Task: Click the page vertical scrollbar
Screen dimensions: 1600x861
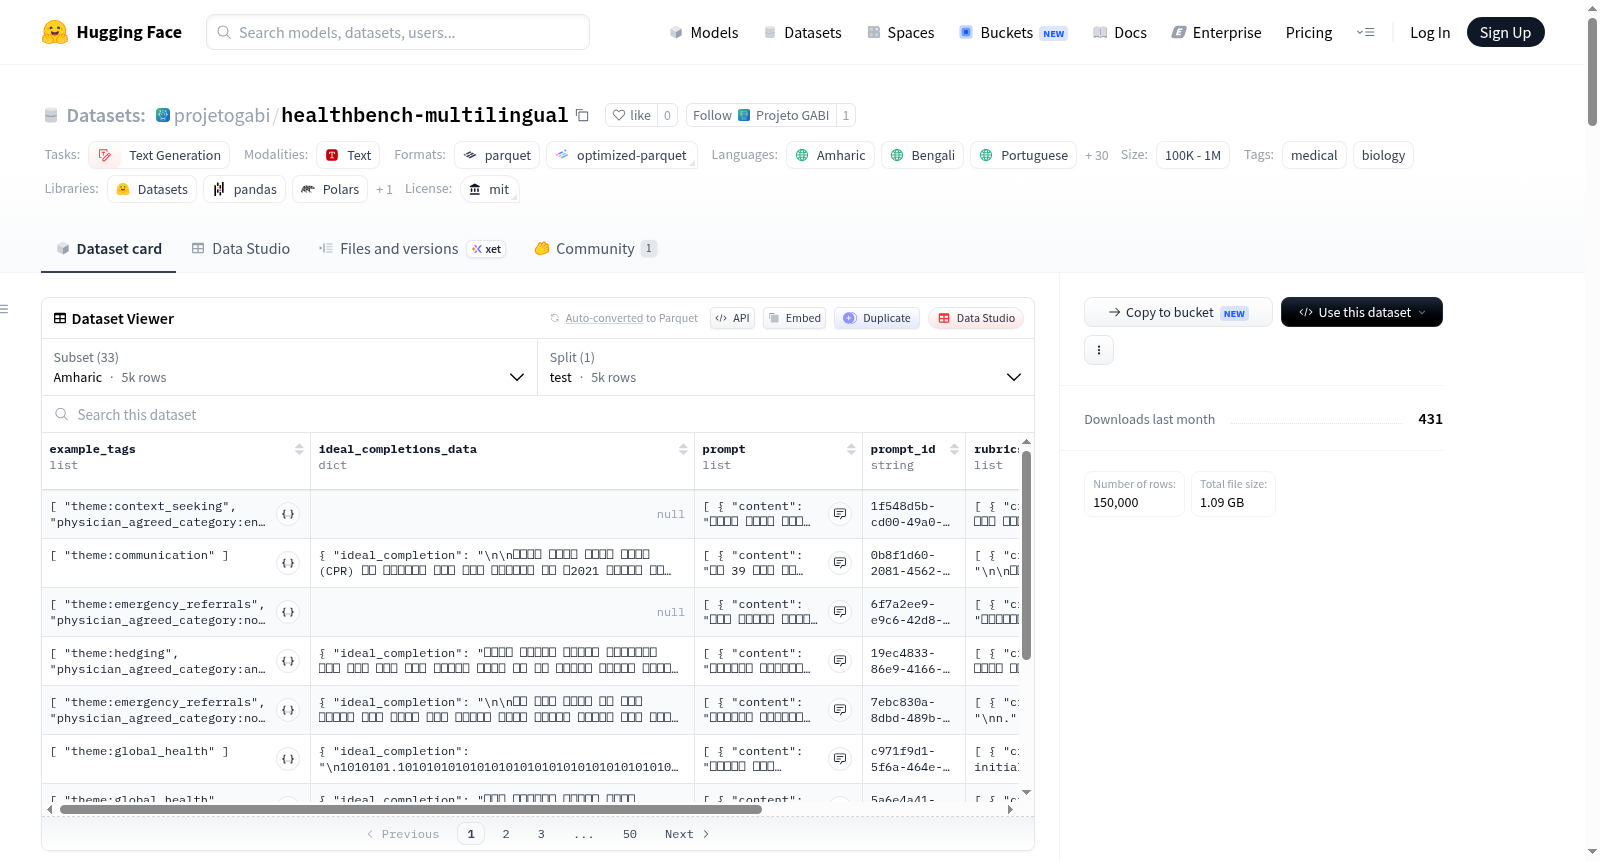Action: 1592,70
